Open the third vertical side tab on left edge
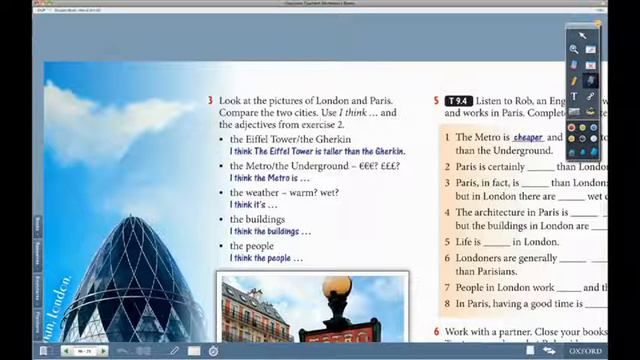The height and width of the screenshot is (360, 640). tap(38, 290)
